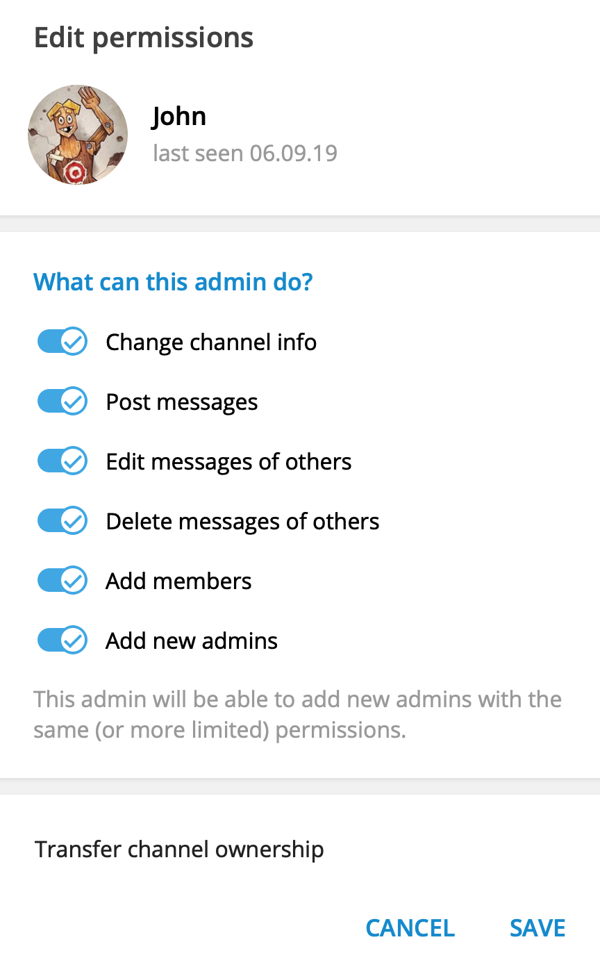Click John's profile avatar picture
The height and width of the screenshot is (967, 600).
point(78,135)
